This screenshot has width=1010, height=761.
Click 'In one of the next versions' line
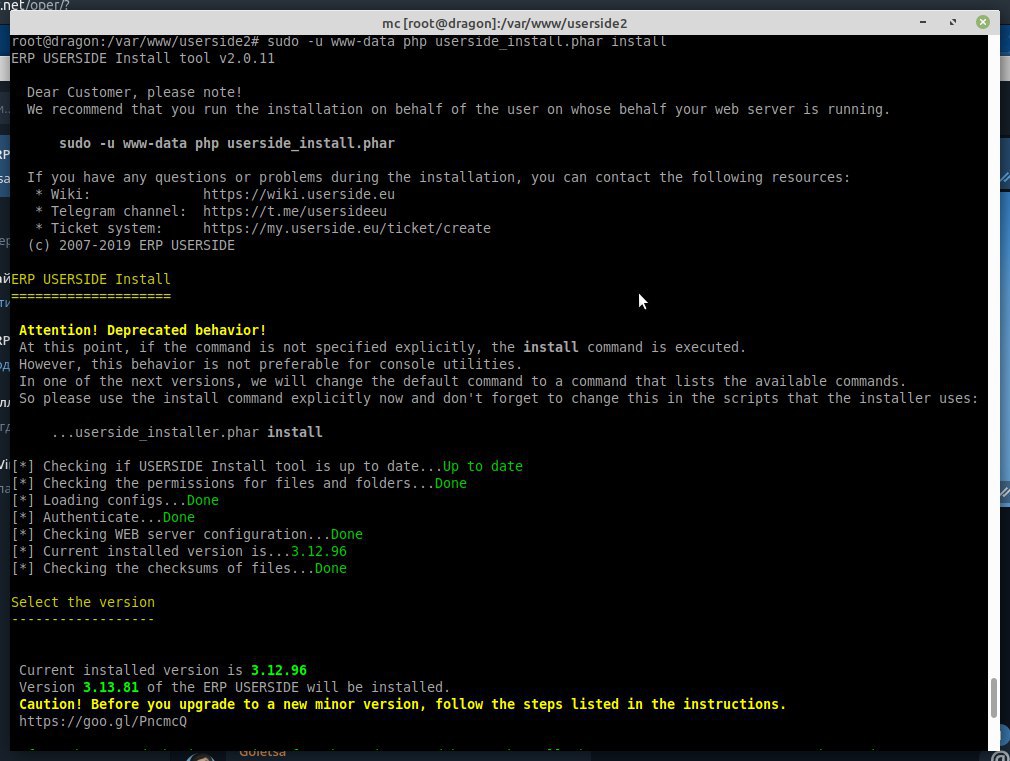[x=462, y=381]
